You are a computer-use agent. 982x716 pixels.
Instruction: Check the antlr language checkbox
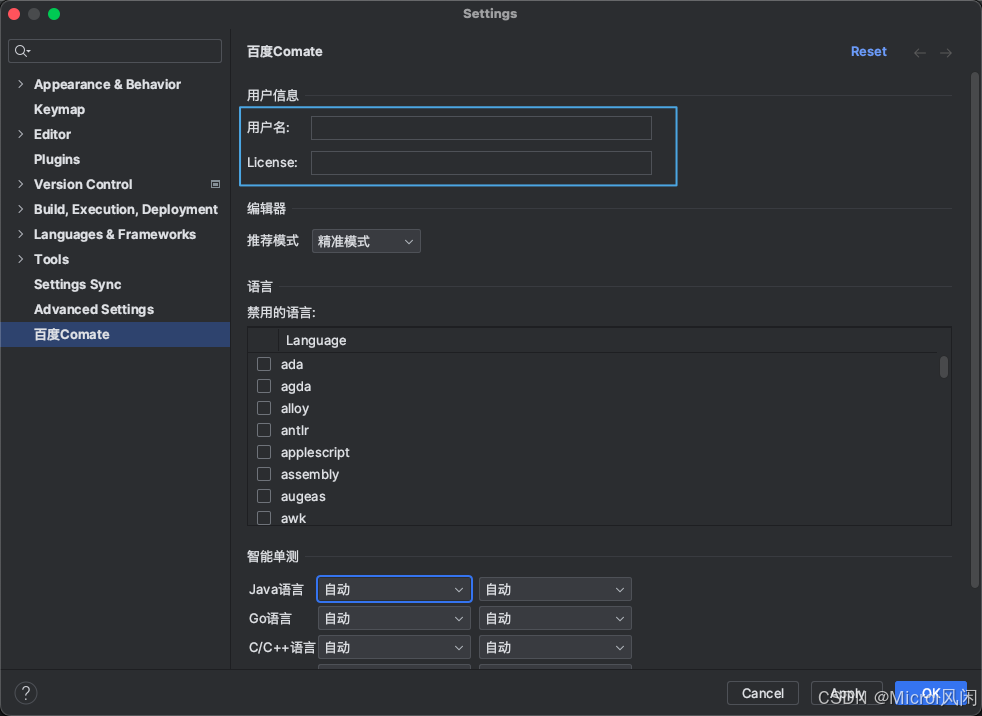tap(264, 430)
